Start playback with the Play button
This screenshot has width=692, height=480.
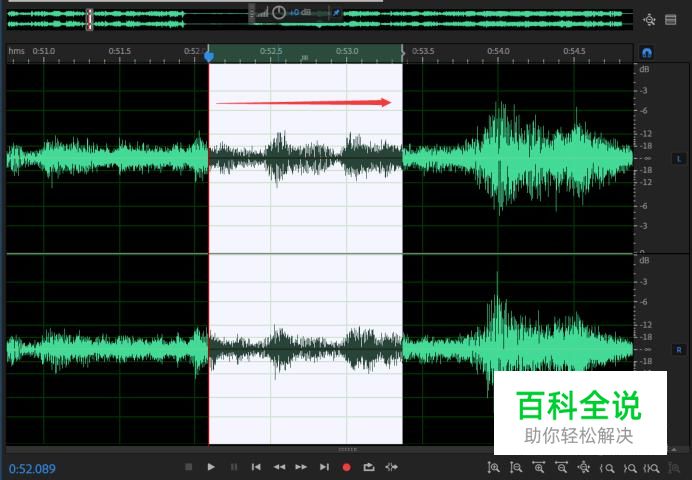(x=211, y=467)
